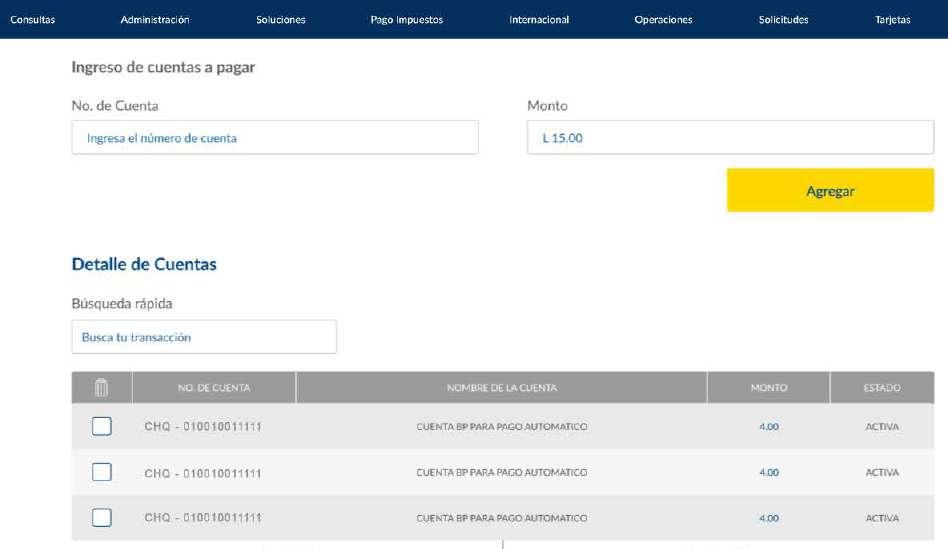This screenshot has height=549, width=948.
Task: Click the MONTO column header
Action: pos(769,388)
